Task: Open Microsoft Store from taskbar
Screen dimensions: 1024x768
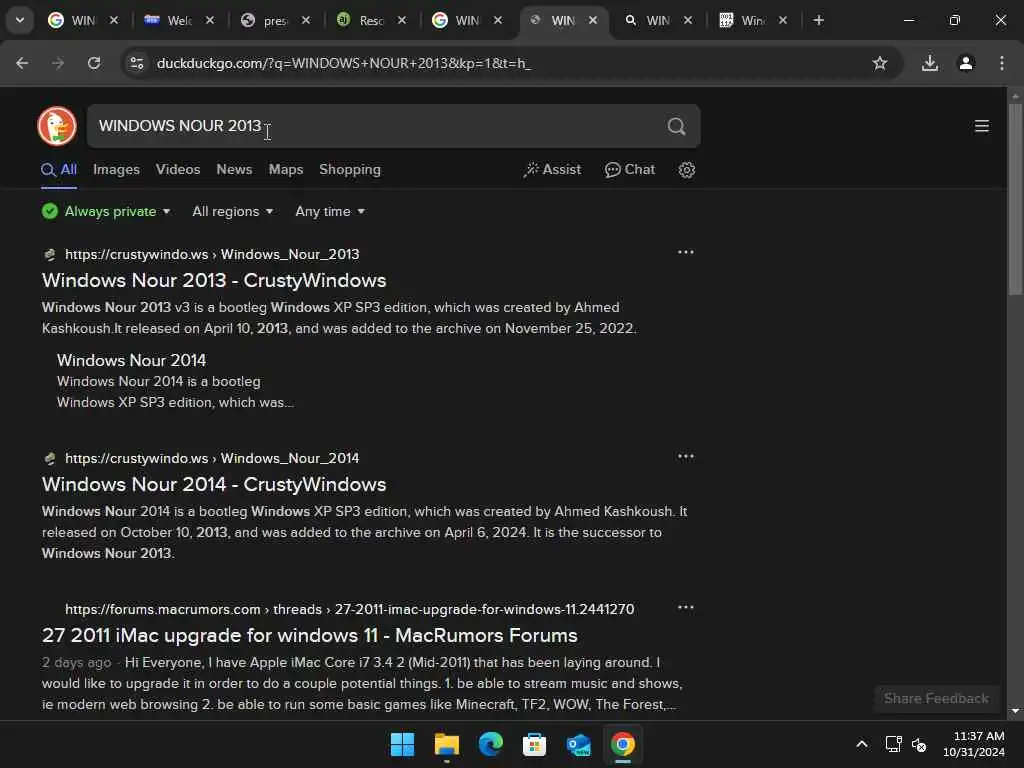Action: 534,744
